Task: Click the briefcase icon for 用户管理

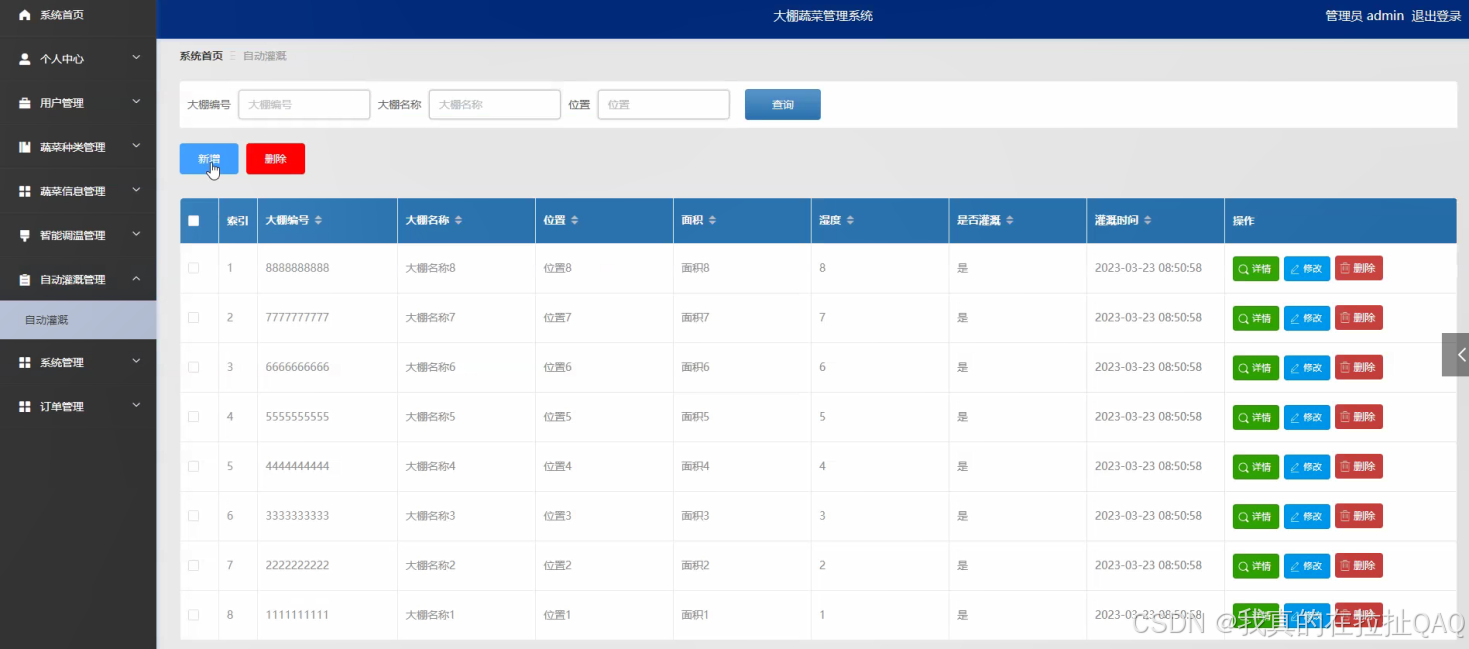Action: coord(25,103)
